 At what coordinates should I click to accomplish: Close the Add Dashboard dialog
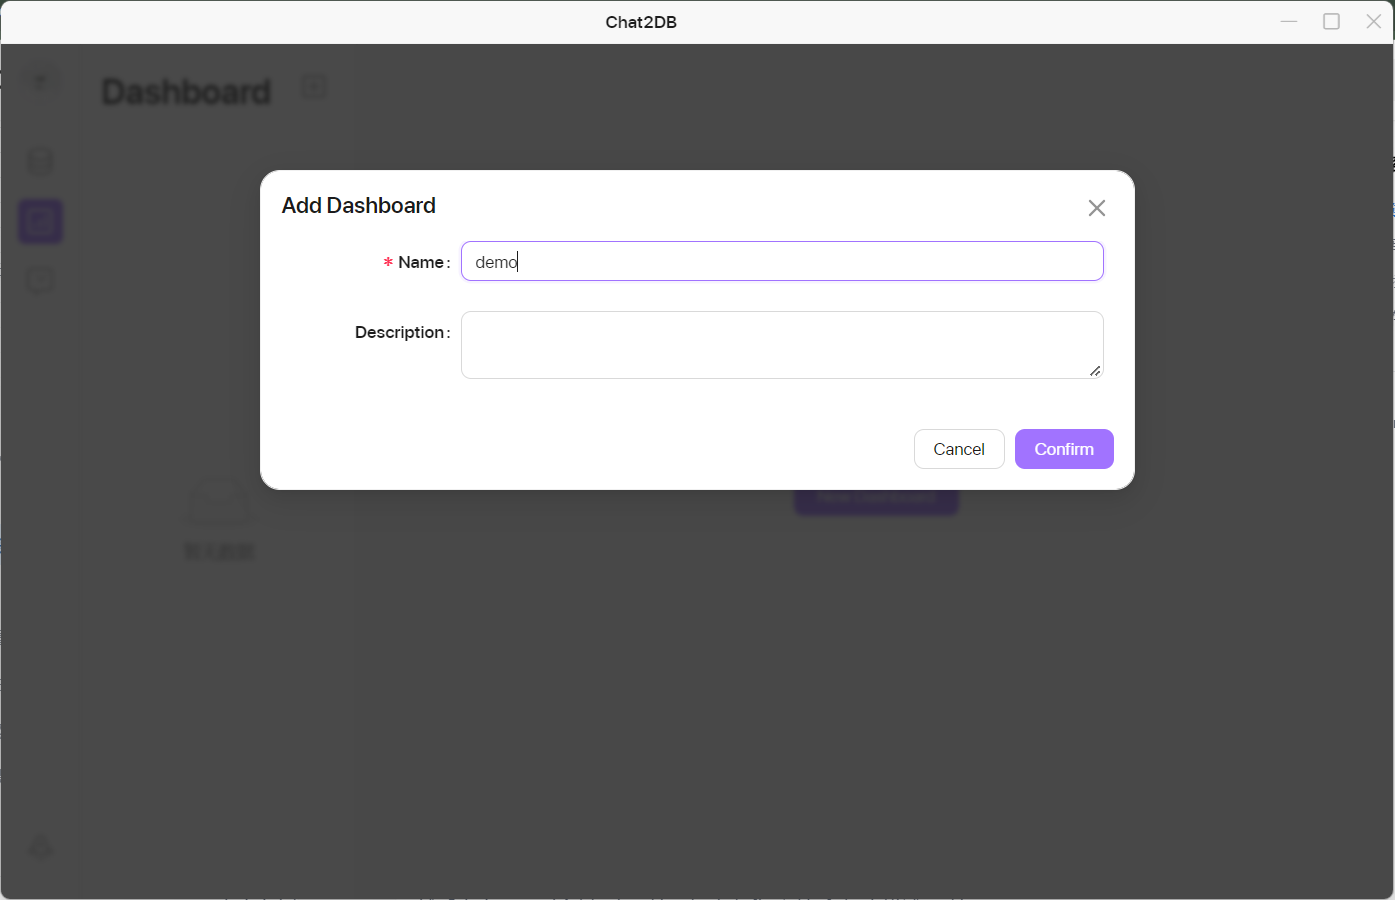pos(1096,208)
